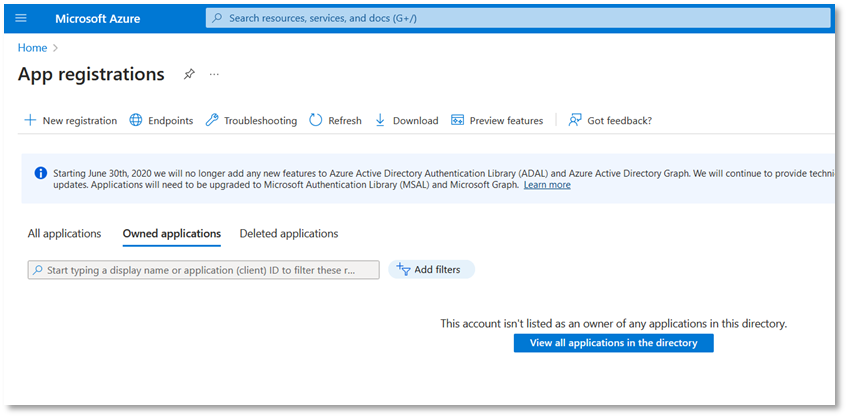Click the Troubleshooting wrench icon
847x417 pixels.
pyautogui.click(x=212, y=121)
